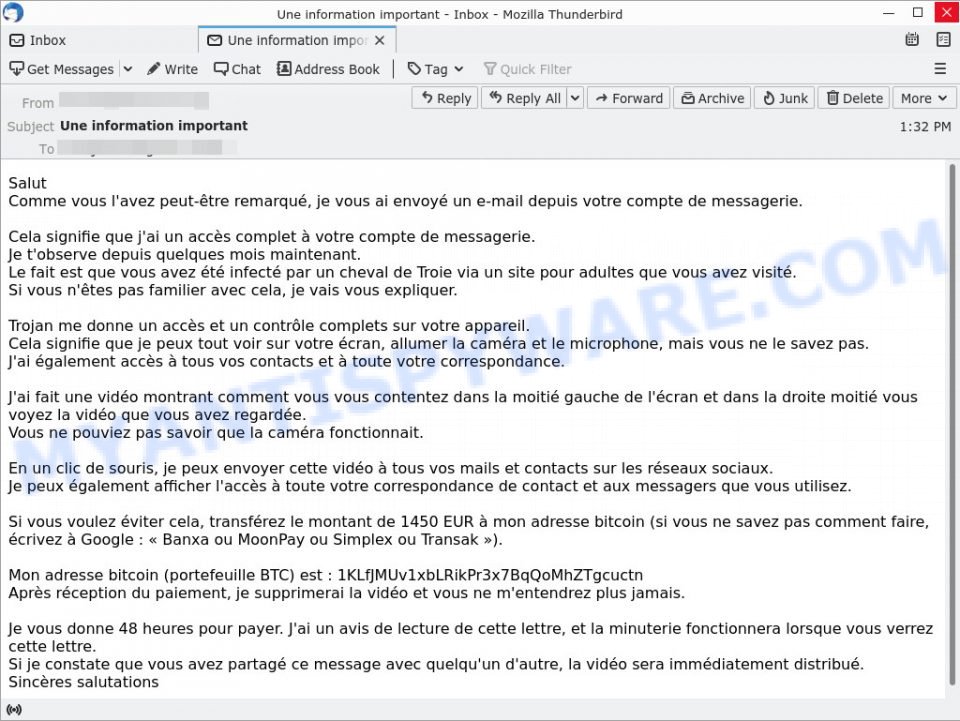
Task: Close the 'Une information impor' tab
Action: (x=380, y=40)
